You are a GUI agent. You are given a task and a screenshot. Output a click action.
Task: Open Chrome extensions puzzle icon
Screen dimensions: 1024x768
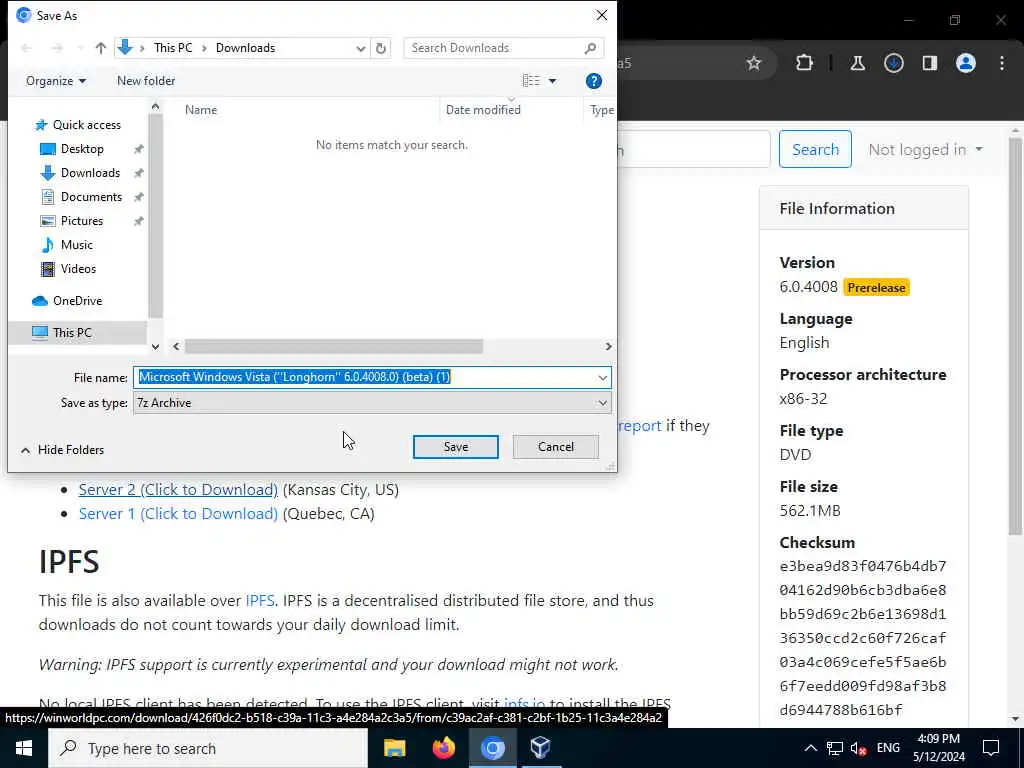click(805, 63)
